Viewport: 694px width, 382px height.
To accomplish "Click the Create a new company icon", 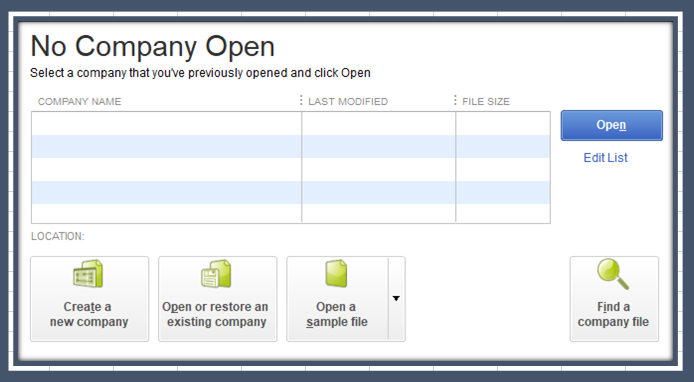I will (88, 274).
